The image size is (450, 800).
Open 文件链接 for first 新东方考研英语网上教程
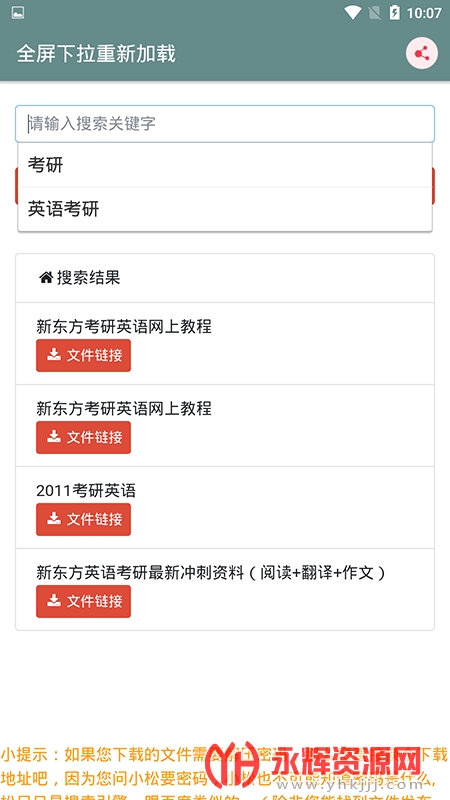[83, 355]
